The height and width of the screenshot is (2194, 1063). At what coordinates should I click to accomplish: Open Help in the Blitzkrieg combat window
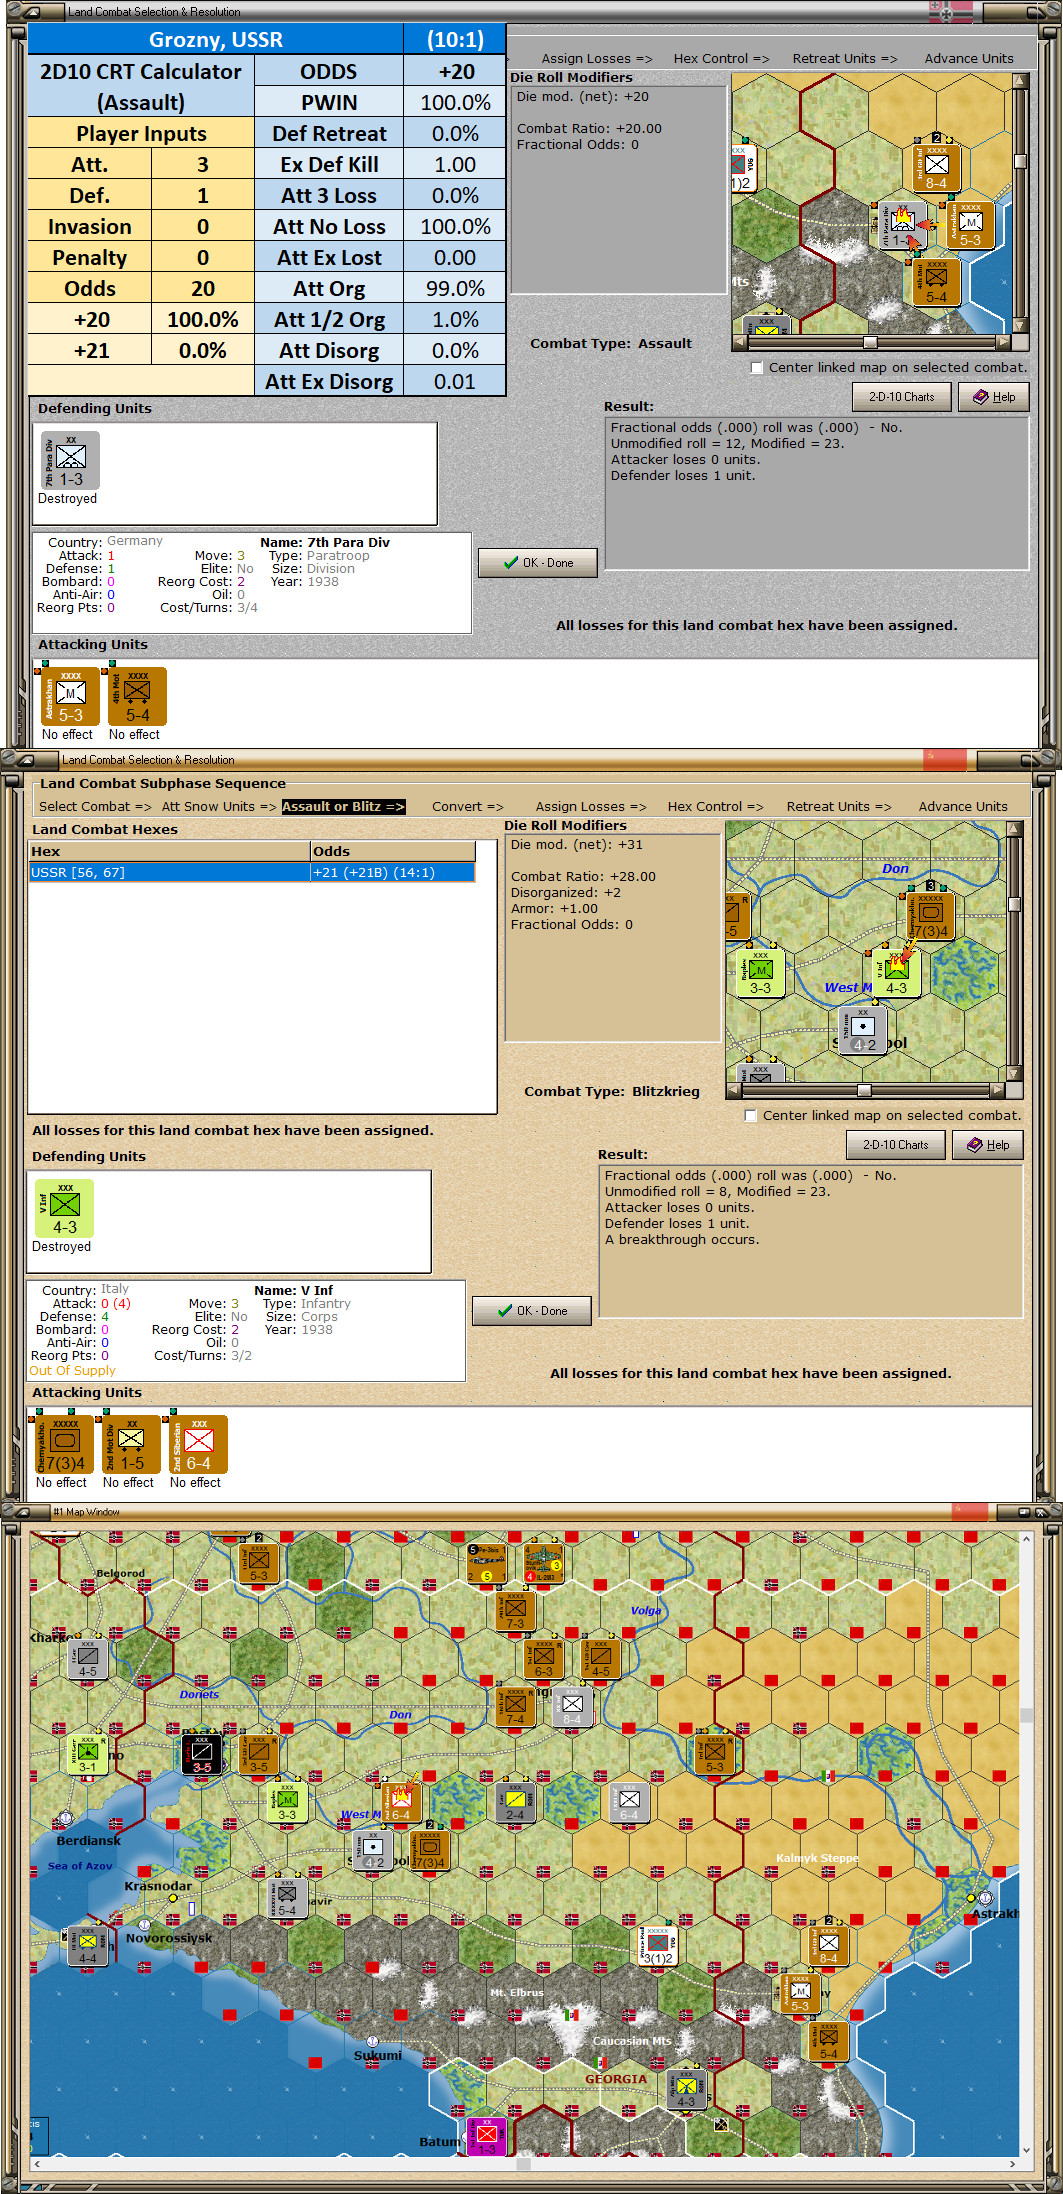(988, 1145)
